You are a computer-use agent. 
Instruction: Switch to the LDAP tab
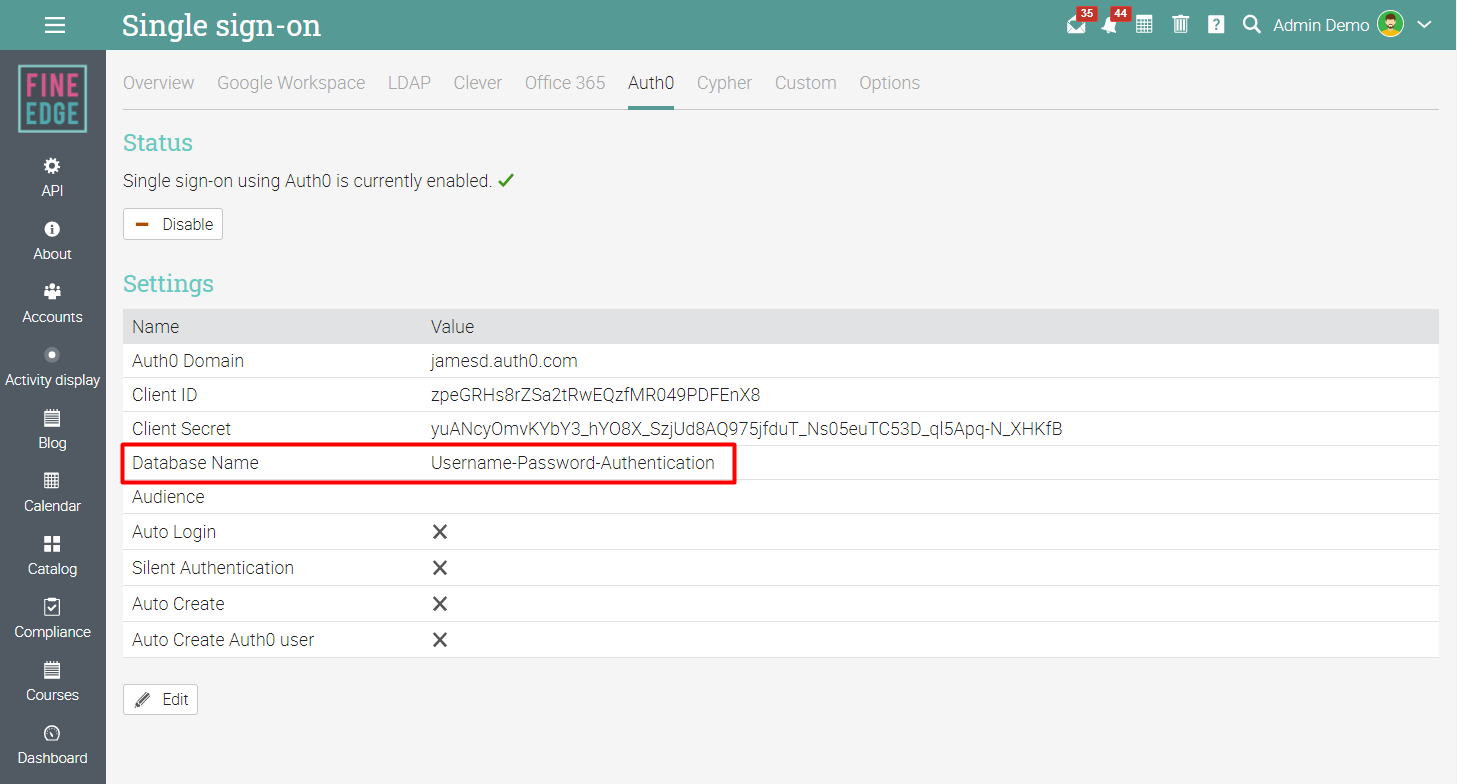(x=409, y=83)
